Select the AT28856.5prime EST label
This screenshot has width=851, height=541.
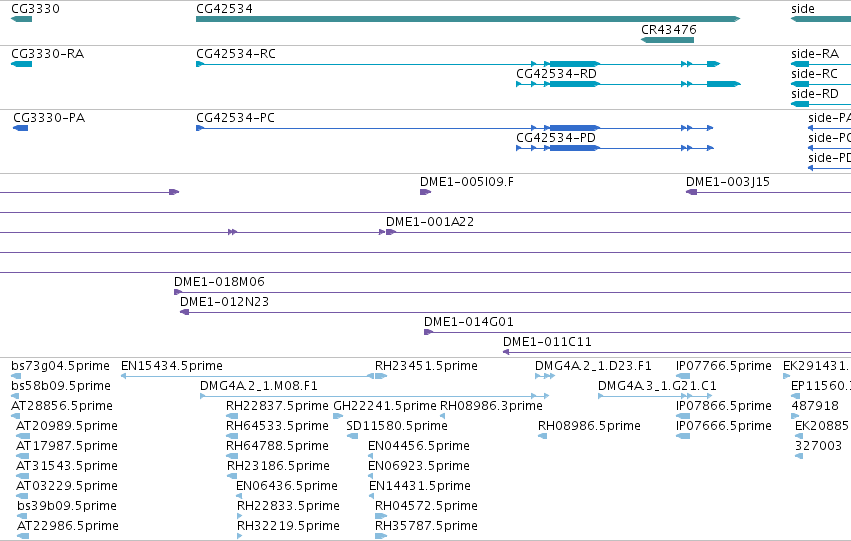62,406
